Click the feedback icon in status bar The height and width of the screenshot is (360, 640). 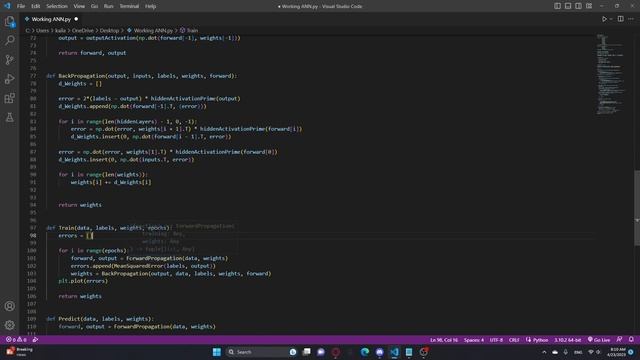click(x=620, y=340)
